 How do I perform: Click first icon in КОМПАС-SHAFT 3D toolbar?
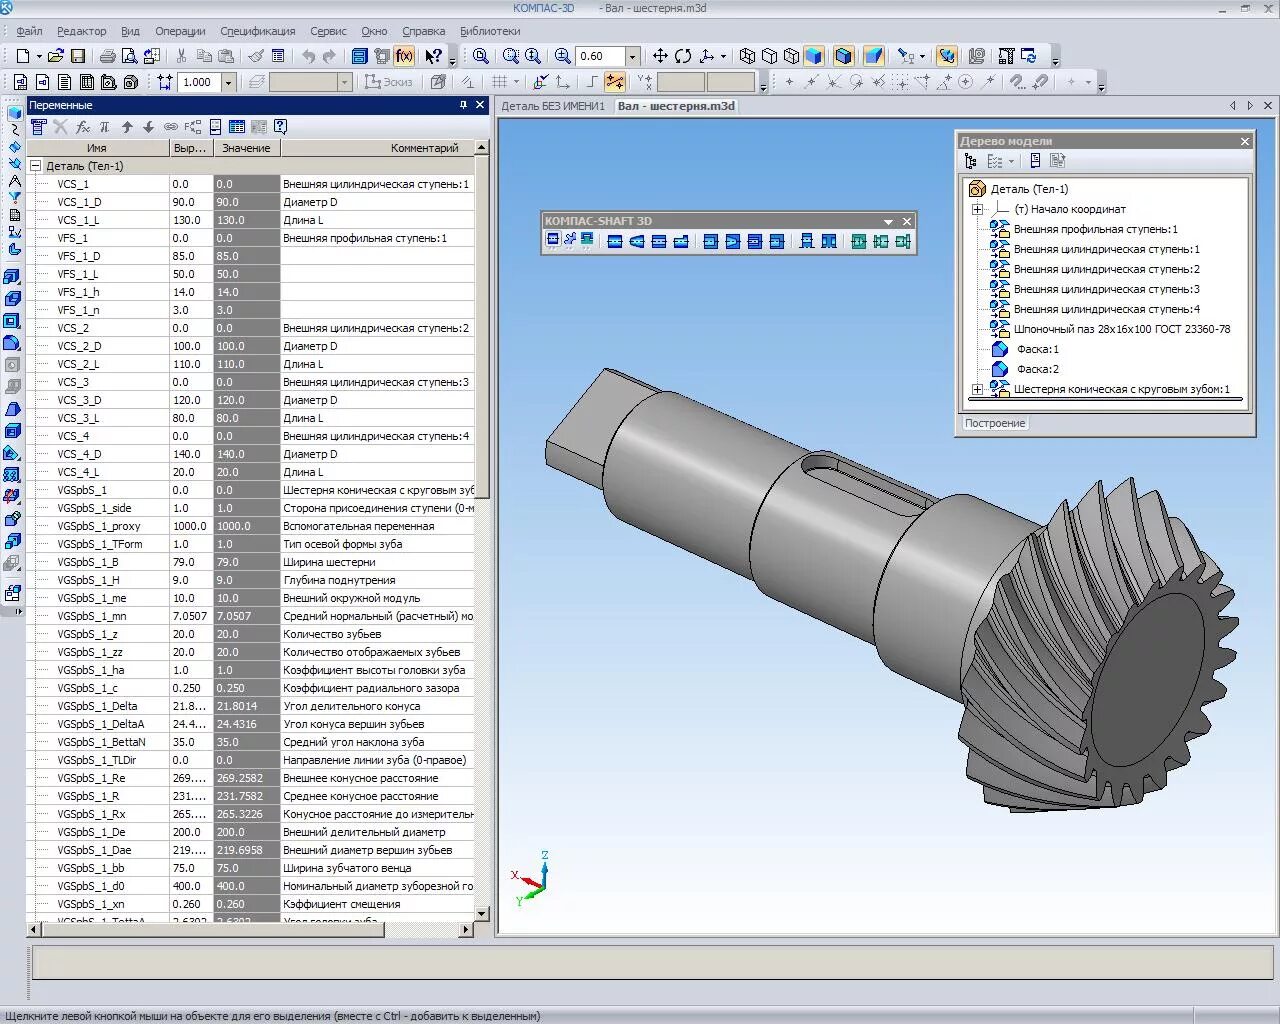pos(553,240)
